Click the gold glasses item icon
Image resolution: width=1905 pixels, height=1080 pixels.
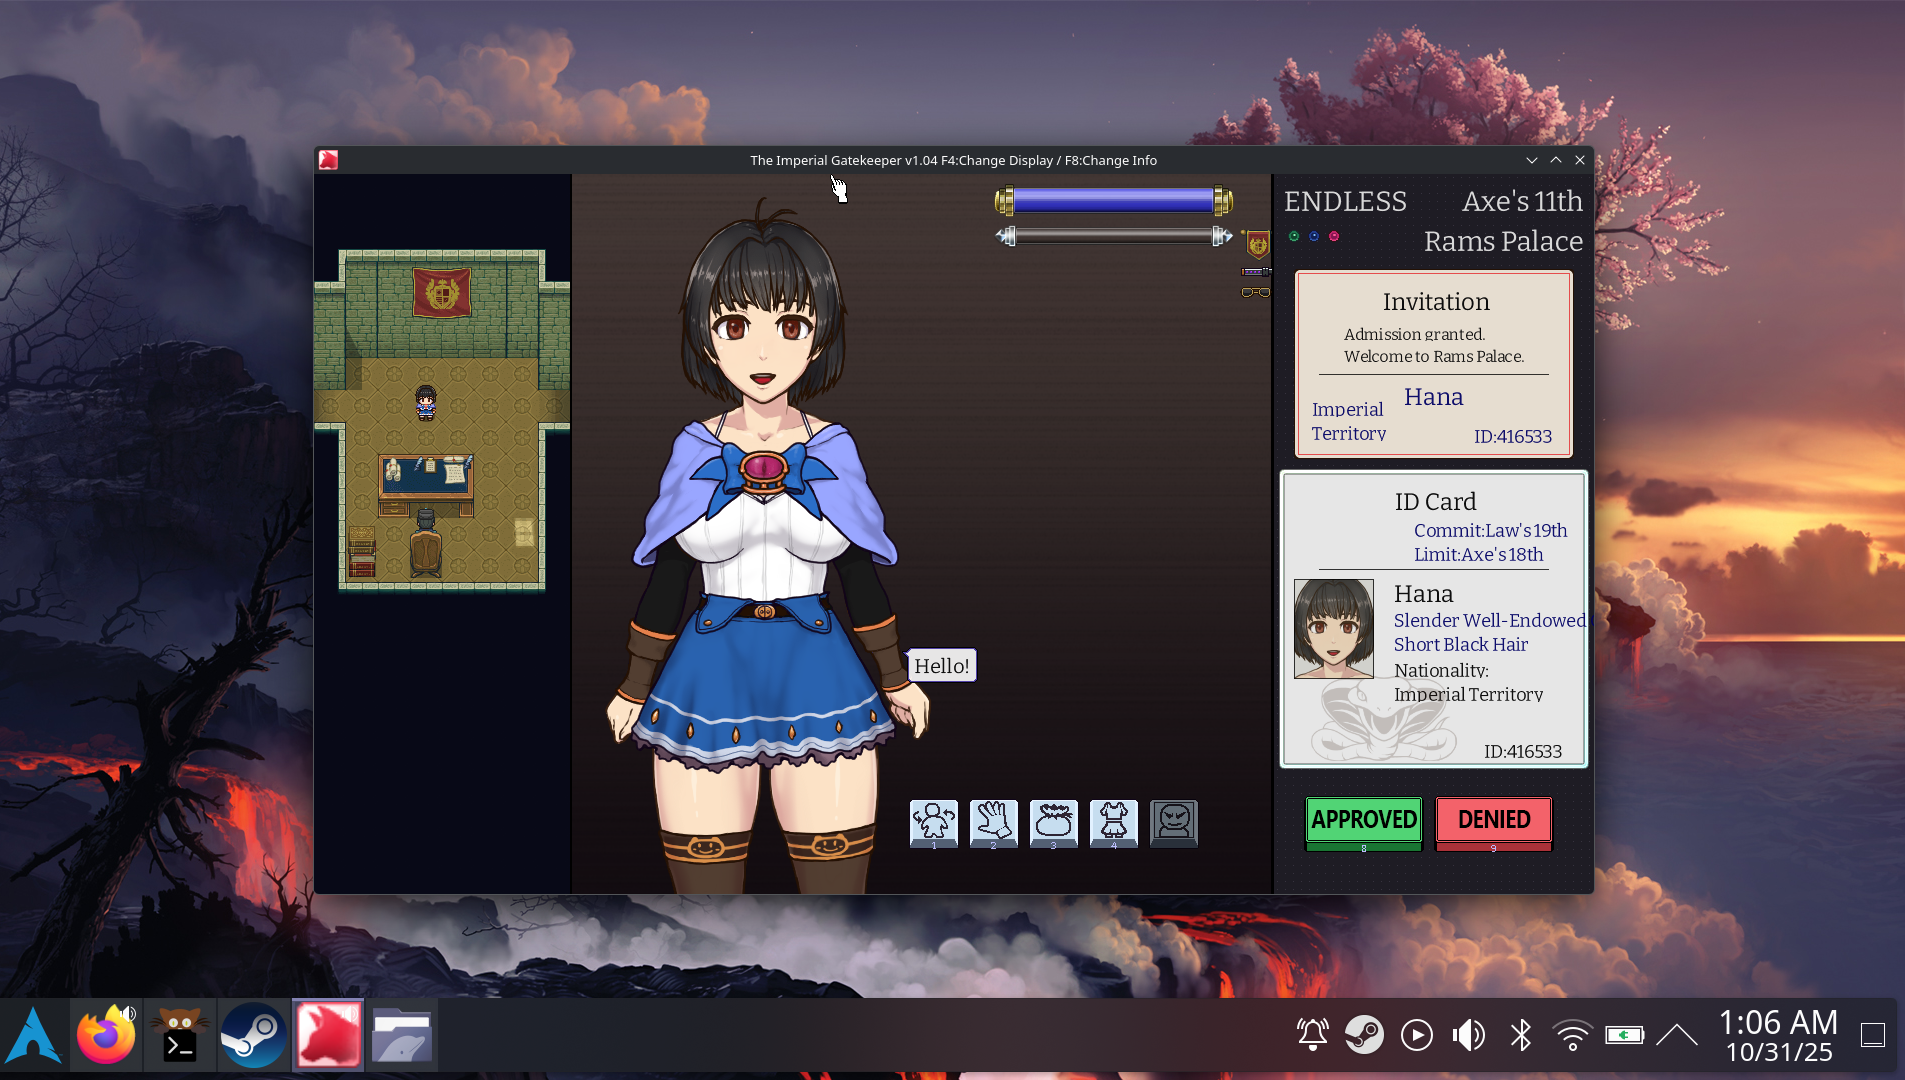coord(1256,292)
